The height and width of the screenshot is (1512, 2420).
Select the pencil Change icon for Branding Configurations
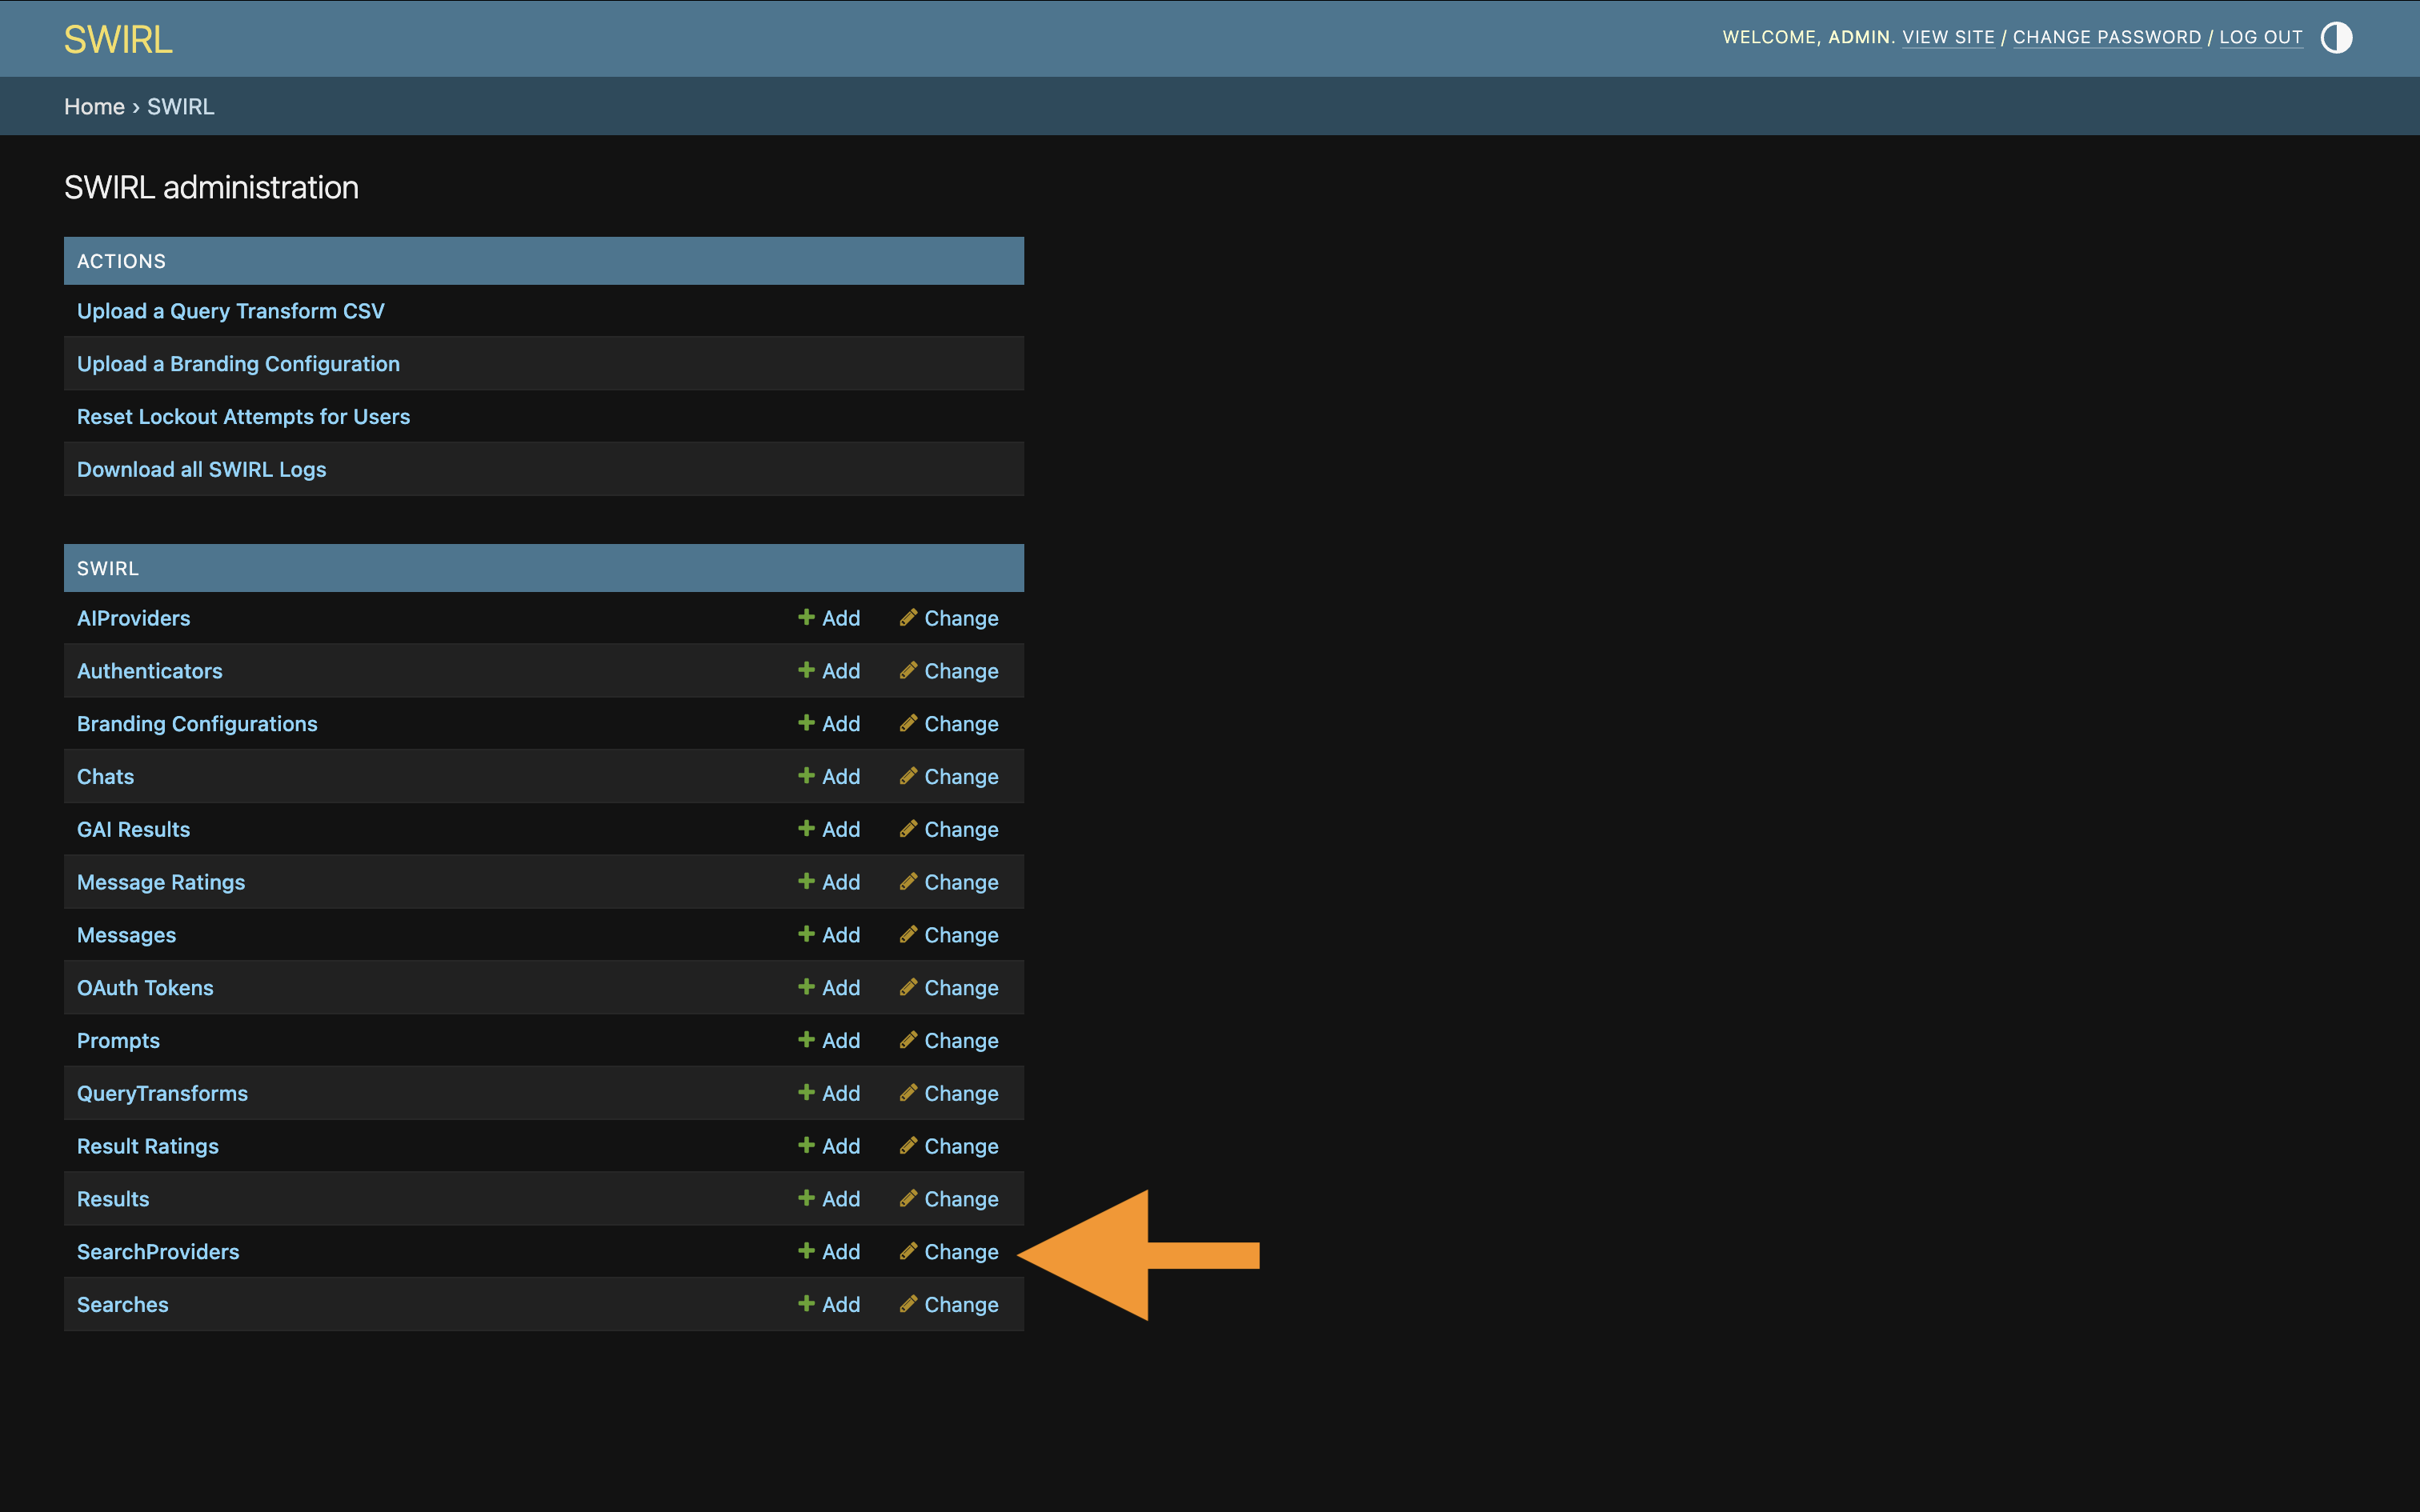(x=908, y=723)
